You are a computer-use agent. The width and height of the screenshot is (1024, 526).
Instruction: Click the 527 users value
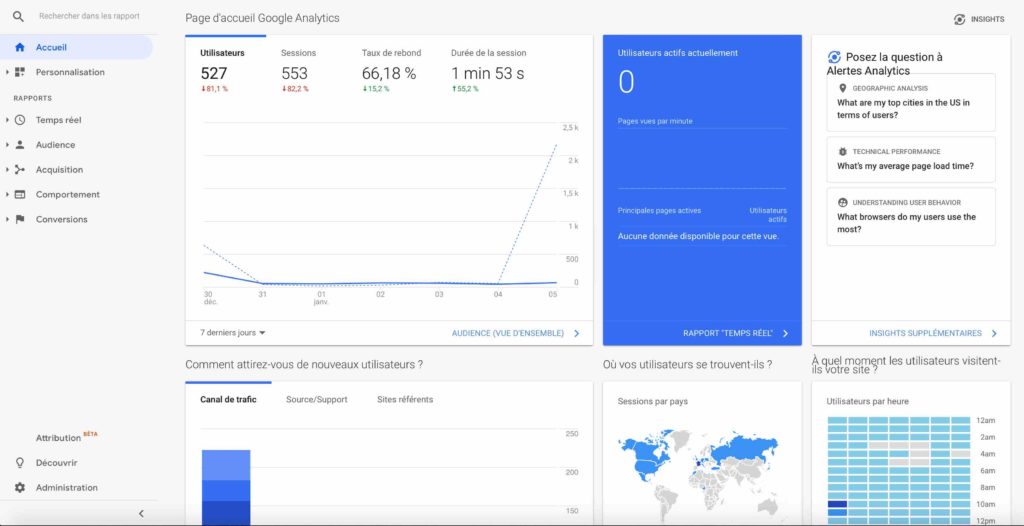(x=214, y=74)
